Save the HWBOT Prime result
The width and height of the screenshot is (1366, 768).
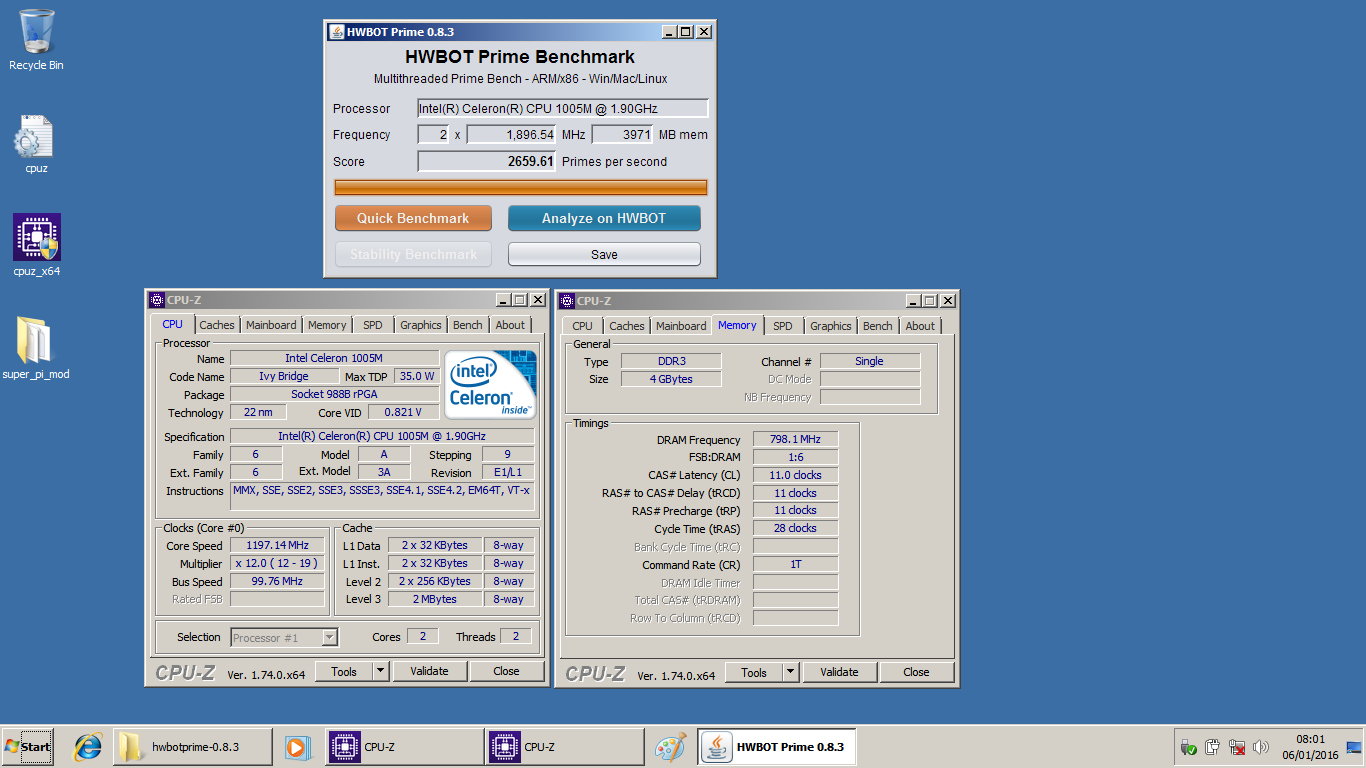click(604, 254)
